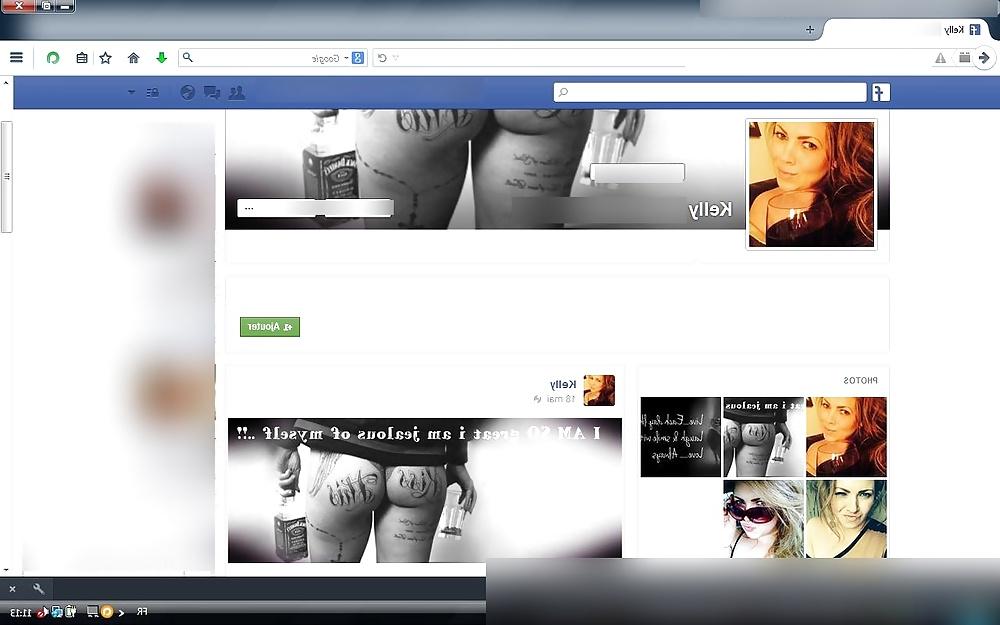Open the posted 'jealous of myself' image

[x=425, y=490]
